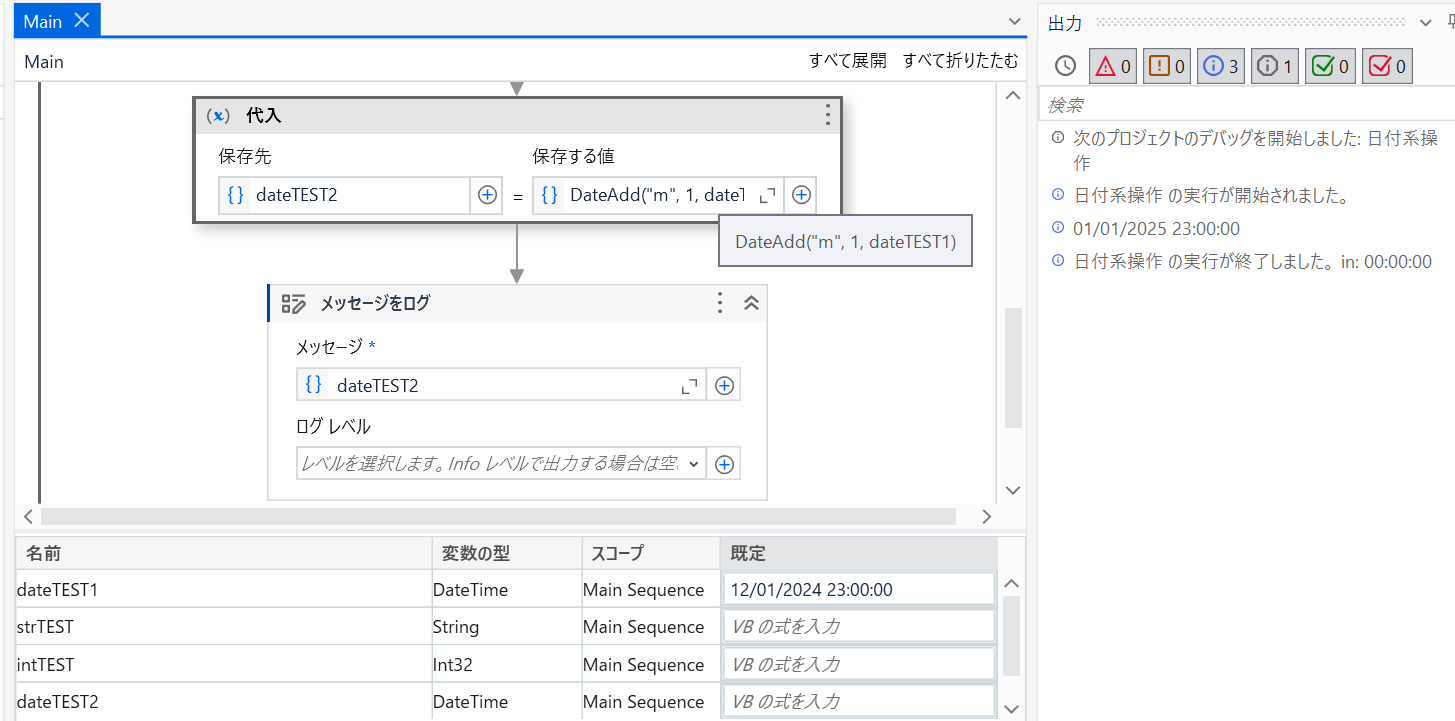This screenshot has width=1455, height=721.
Task: Toggle the red check filter in output
Action: [1387, 66]
